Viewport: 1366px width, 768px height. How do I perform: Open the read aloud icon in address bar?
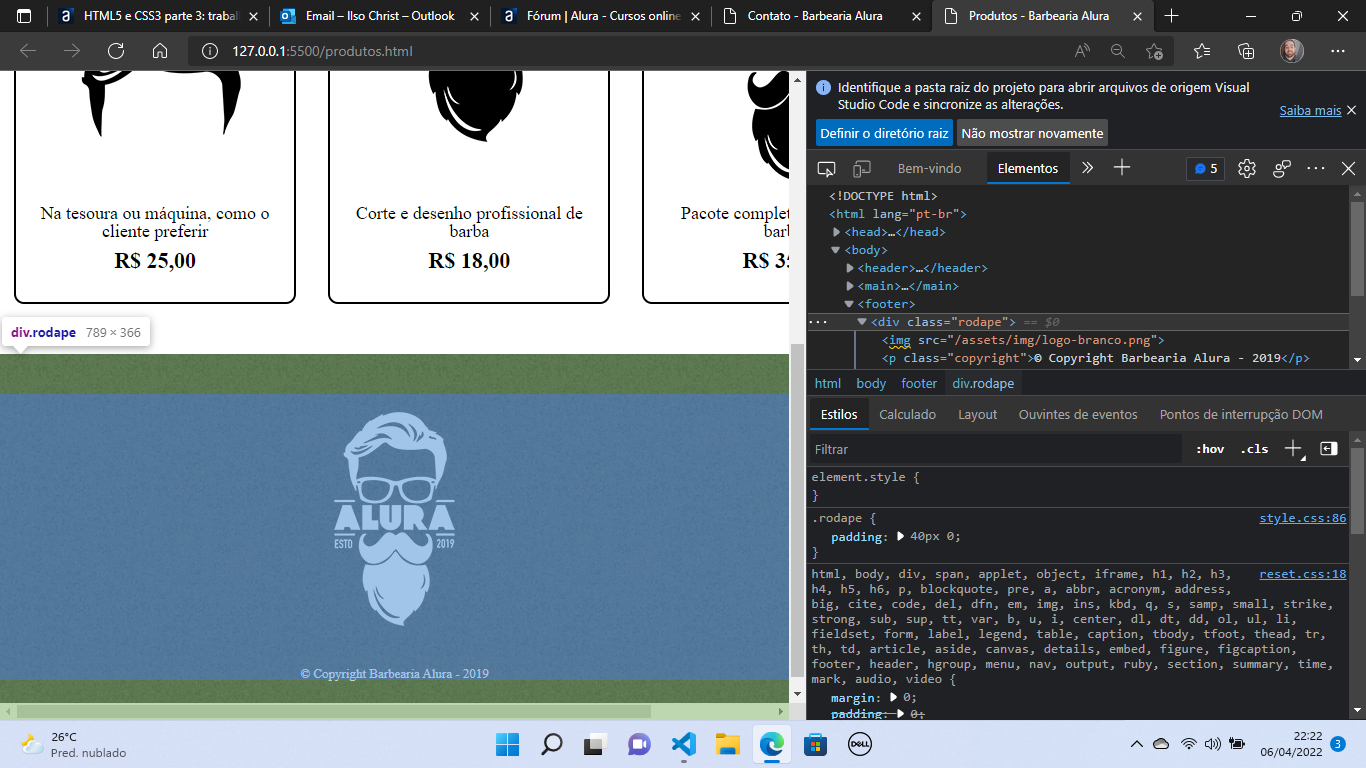point(1082,51)
